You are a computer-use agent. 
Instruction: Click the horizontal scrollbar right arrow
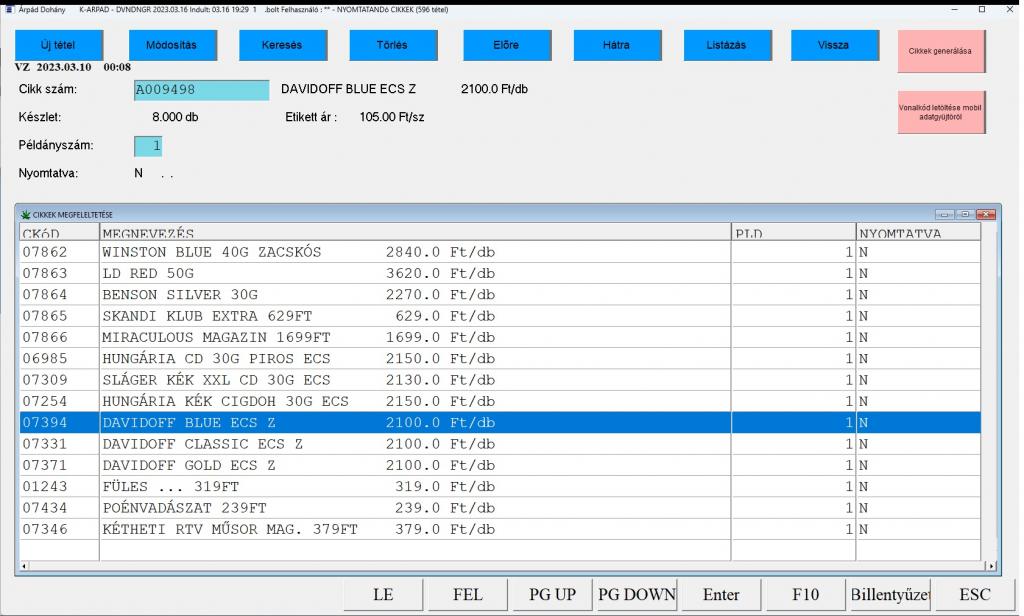991,566
